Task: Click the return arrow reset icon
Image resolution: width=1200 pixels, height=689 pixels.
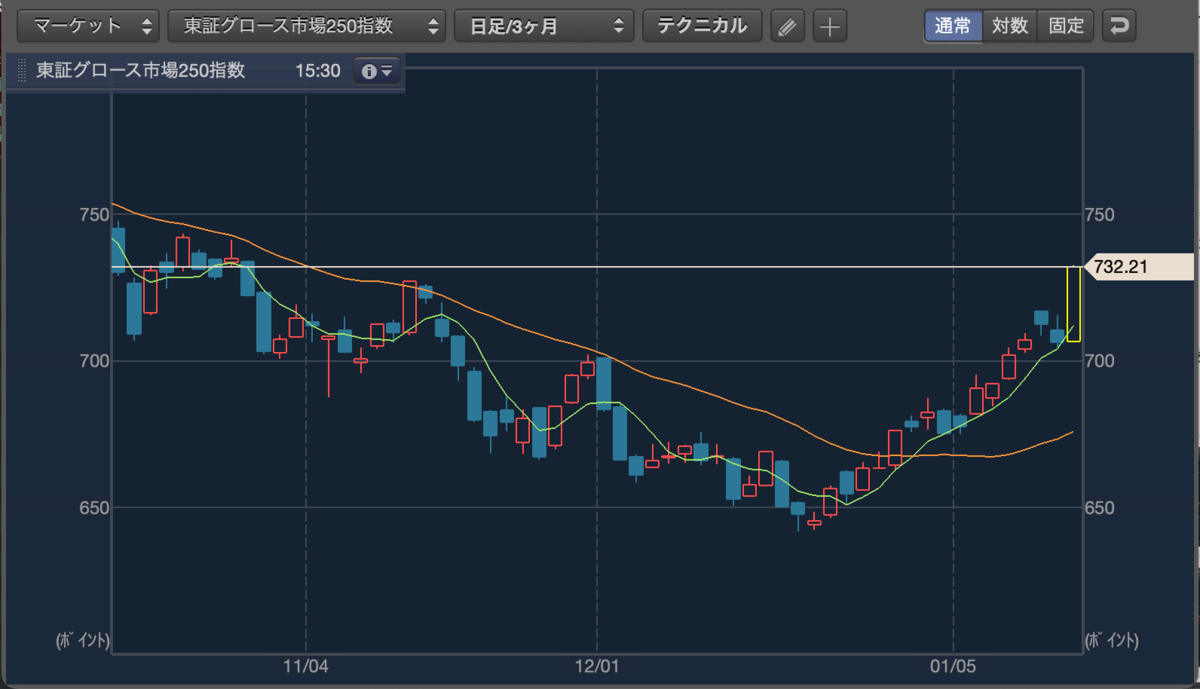Action: pyautogui.click(x=1120, y=26)
